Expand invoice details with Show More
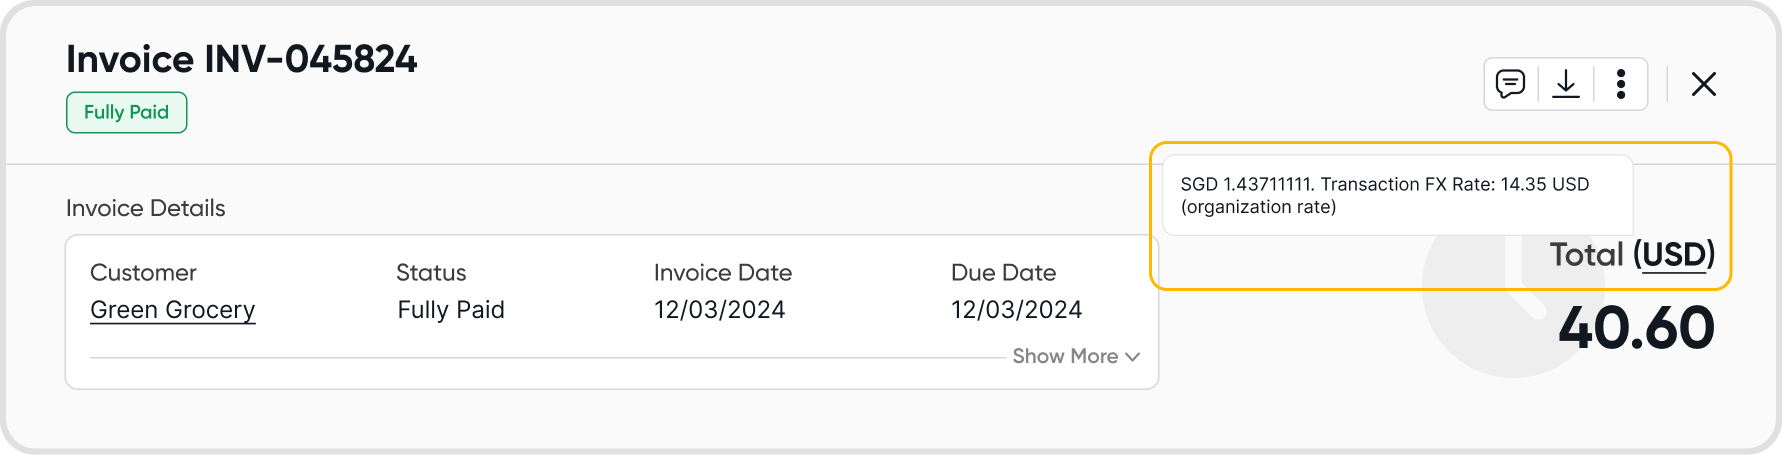The width and height of the screenshot is (1782, 455). [x=1065, y=356]
